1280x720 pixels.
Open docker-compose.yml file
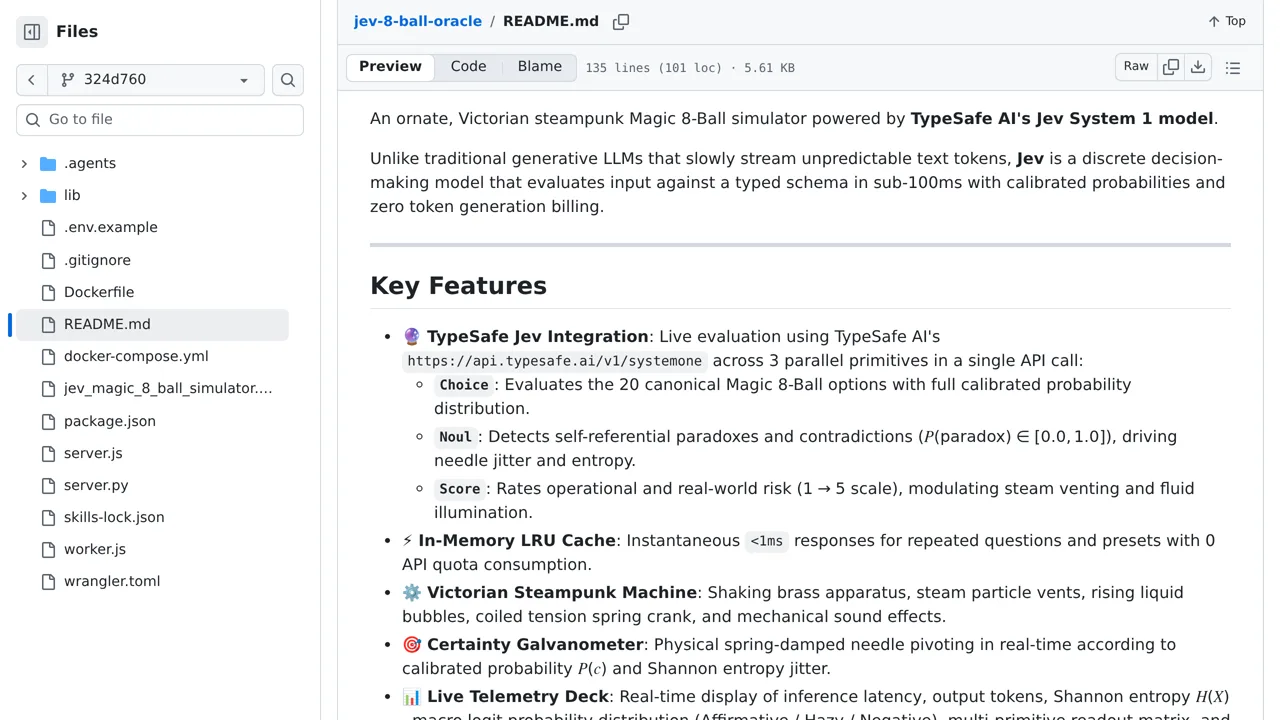136,356
